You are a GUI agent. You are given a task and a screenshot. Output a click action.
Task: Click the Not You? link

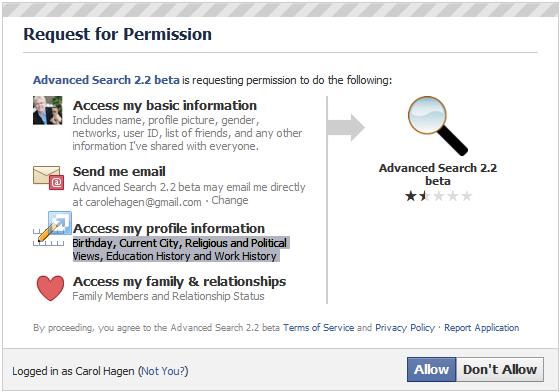tap(163, 371)
